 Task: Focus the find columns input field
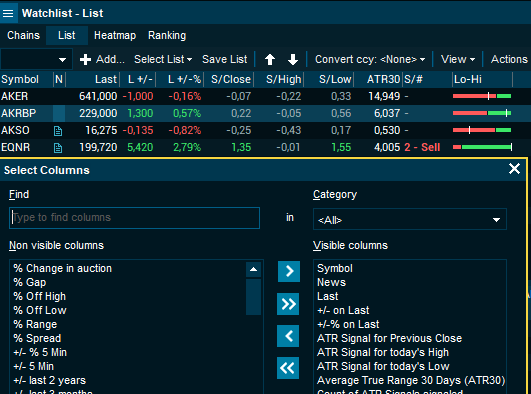coord(134,218)
